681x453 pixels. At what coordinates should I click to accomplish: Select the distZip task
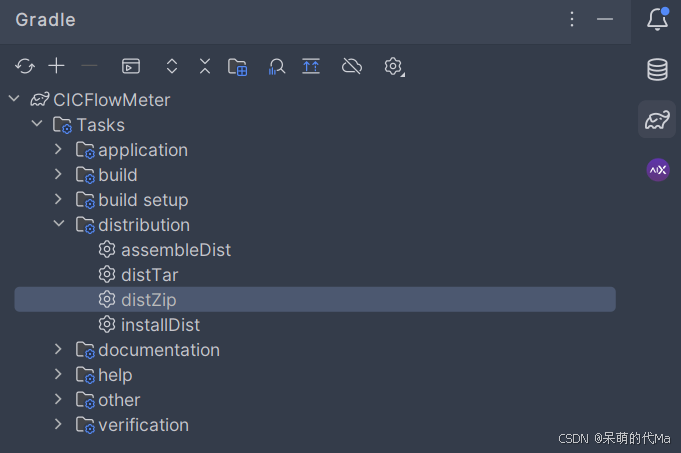click(x=315, y=299)
